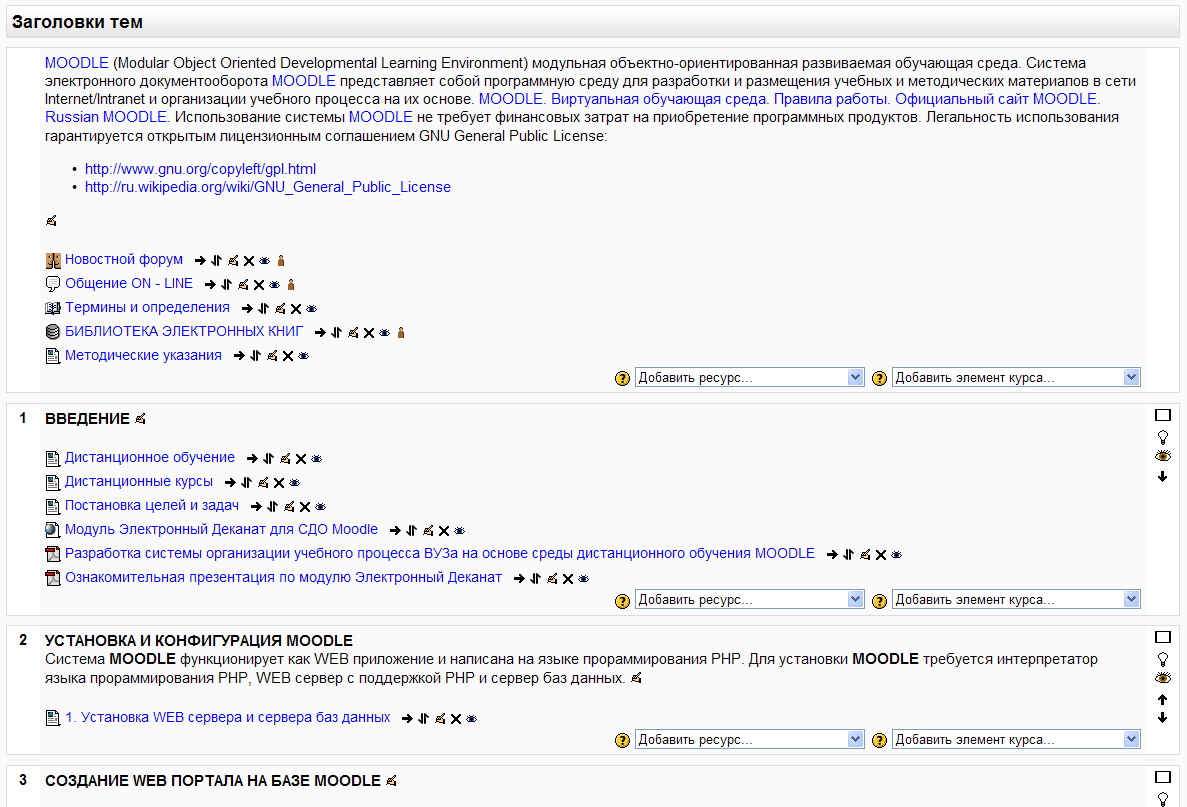Open help for Добавить ресурс in ВВЕДЕНИЕ
This screenshot has height=807, width=1187.
click(x=622, y=601)
